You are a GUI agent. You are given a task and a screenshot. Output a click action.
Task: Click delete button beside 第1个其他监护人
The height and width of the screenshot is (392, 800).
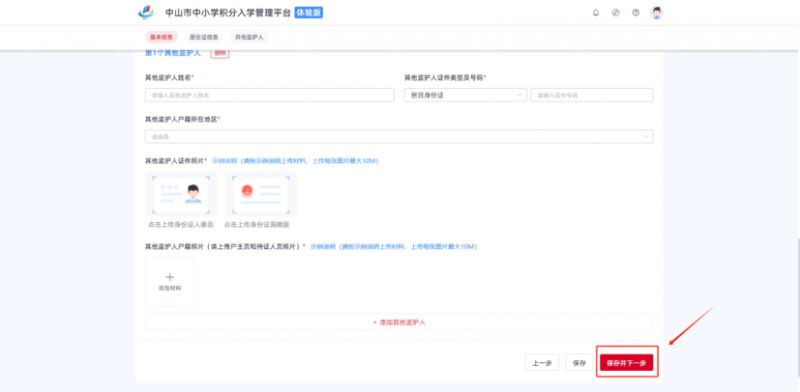pyautogui.click(x=220, y=53)
